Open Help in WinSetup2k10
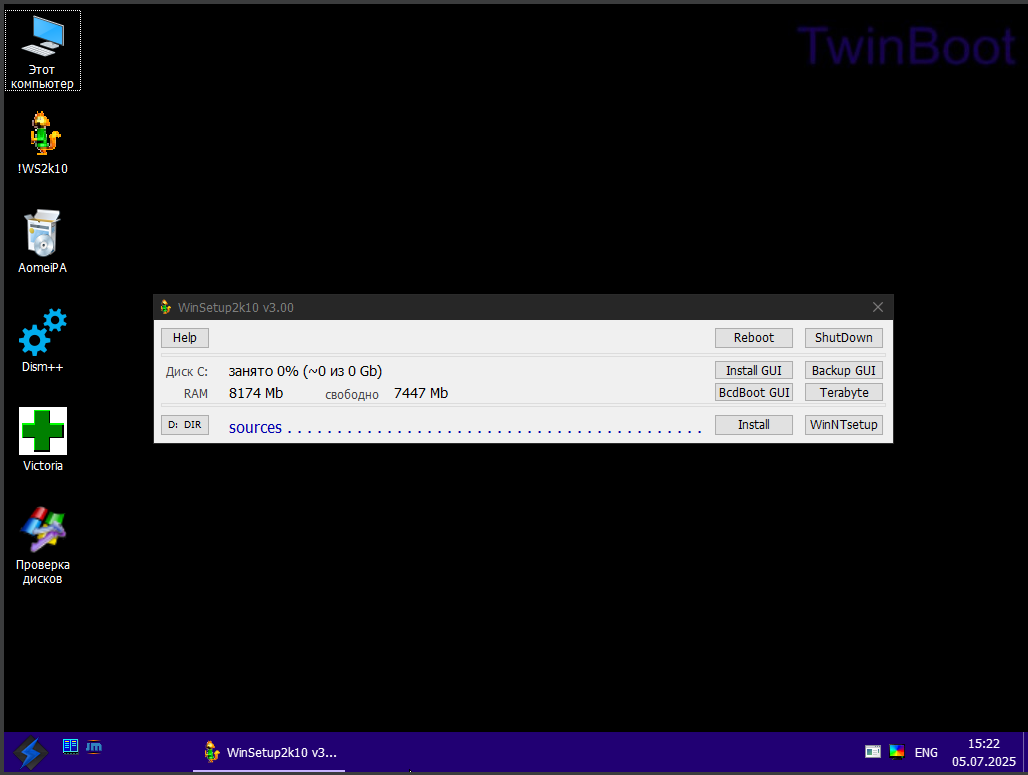The width and height of the screenshot is (1028, 775). 185,338
